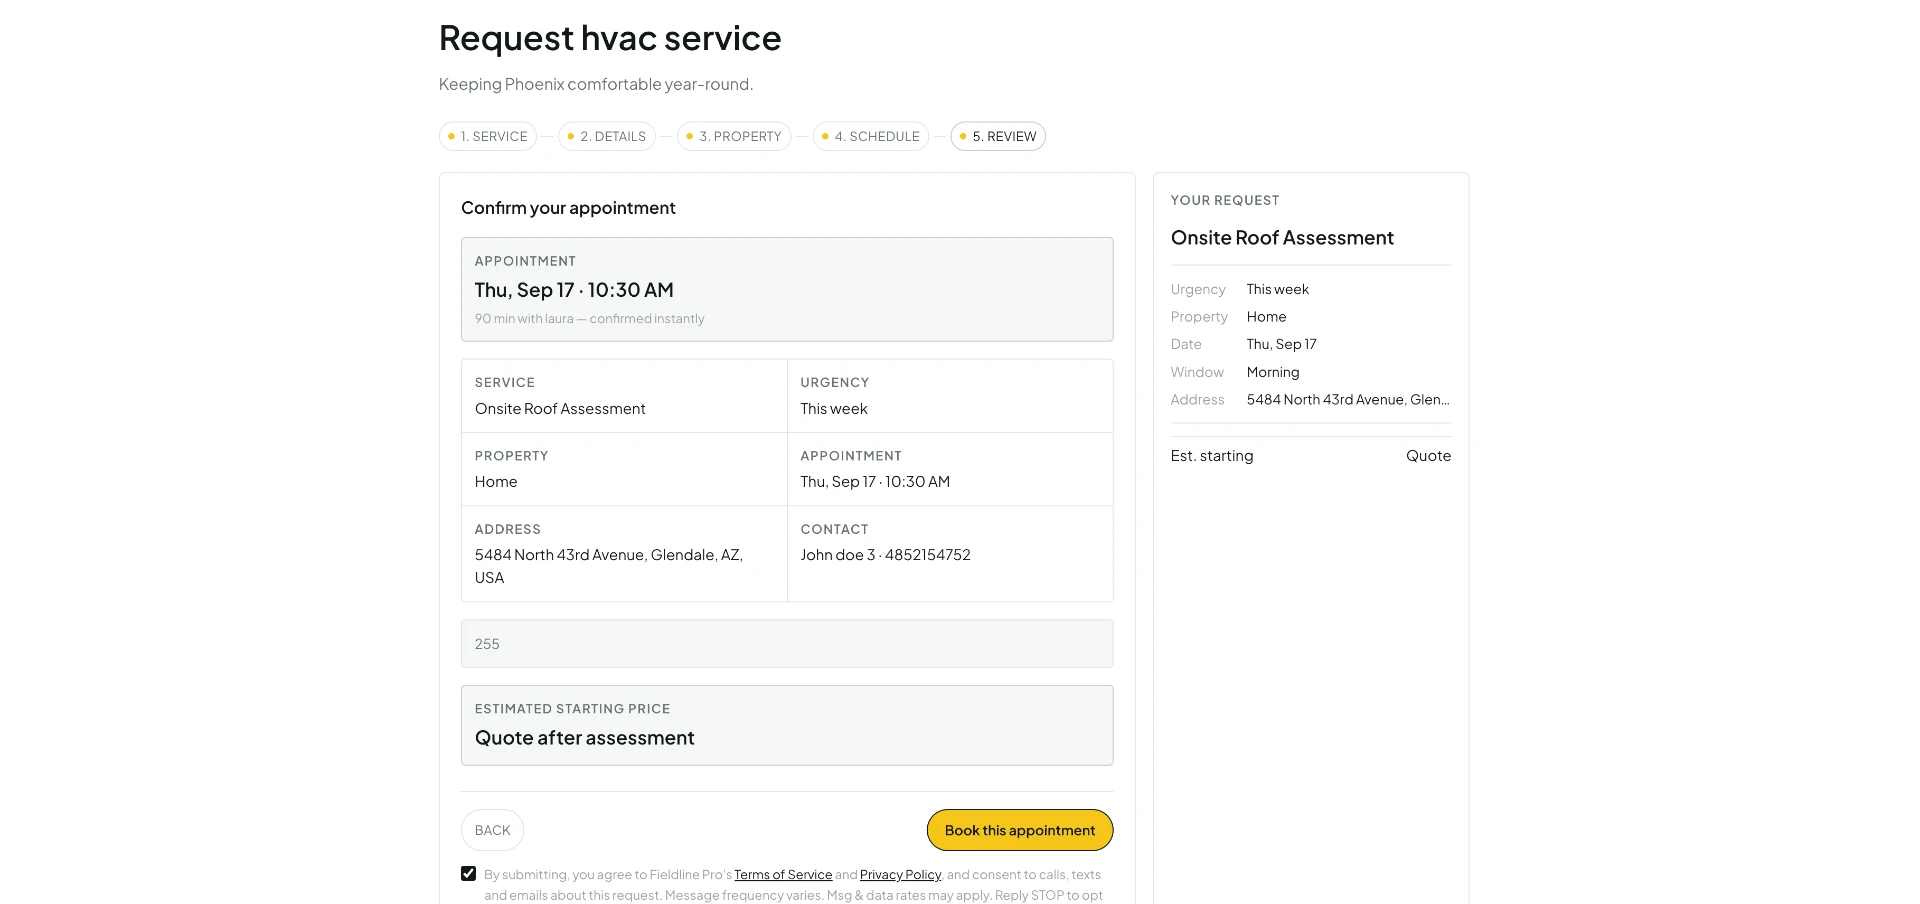Click the Onsite Roof Assessment value under SERVICE
1920x904 pixels.
(560, 409)
